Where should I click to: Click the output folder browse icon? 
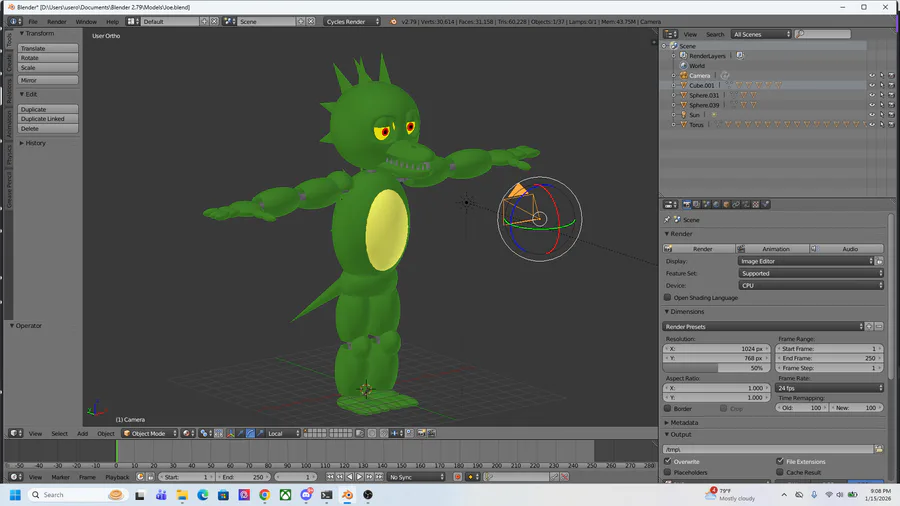(879, 449)
